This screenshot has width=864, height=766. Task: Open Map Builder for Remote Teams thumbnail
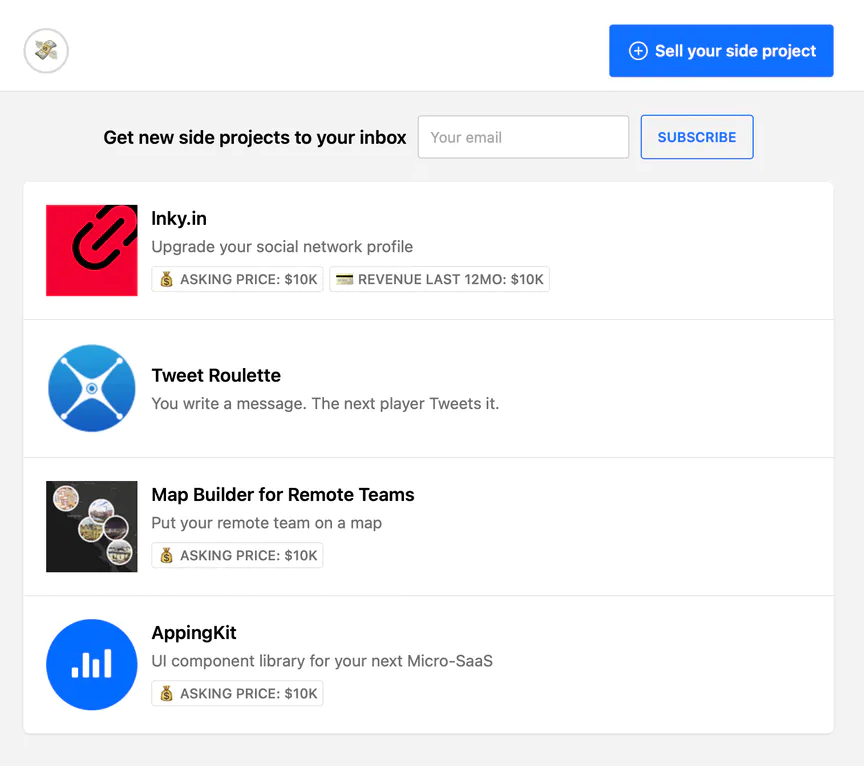[x=91, y=526]
